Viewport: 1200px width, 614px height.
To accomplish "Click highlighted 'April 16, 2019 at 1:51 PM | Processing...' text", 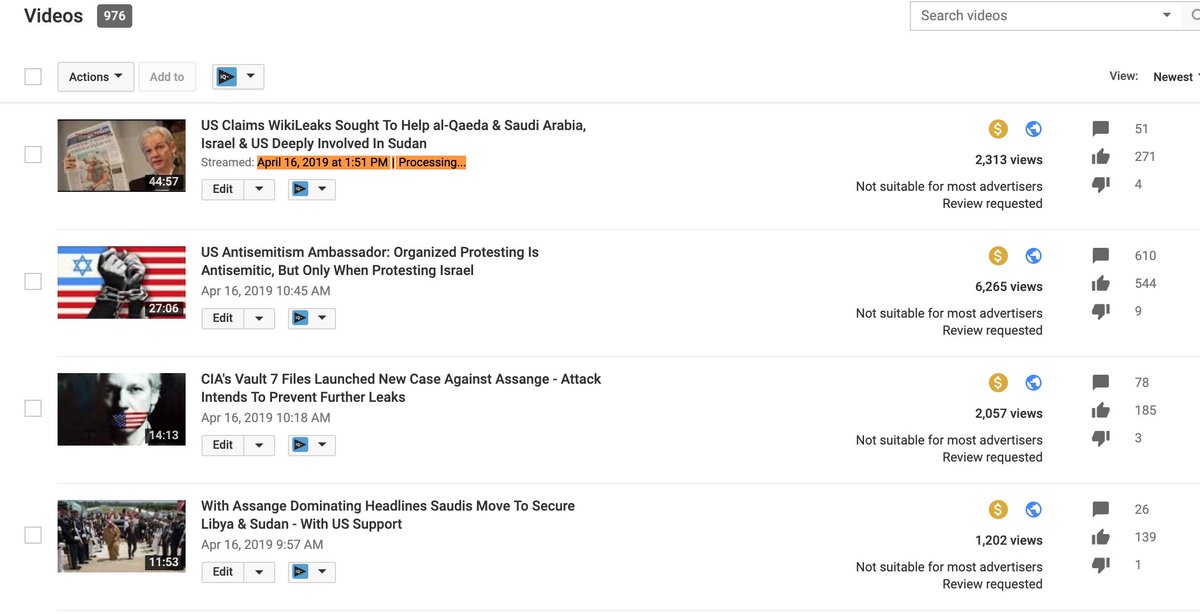I will (x=361, y=162).
